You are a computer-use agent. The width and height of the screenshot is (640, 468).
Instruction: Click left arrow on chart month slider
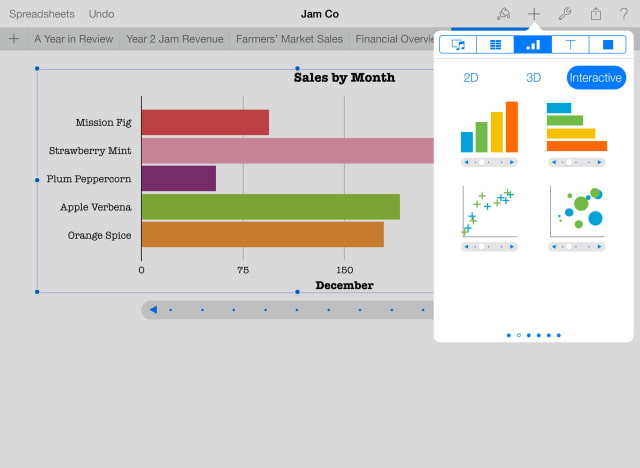153,310
